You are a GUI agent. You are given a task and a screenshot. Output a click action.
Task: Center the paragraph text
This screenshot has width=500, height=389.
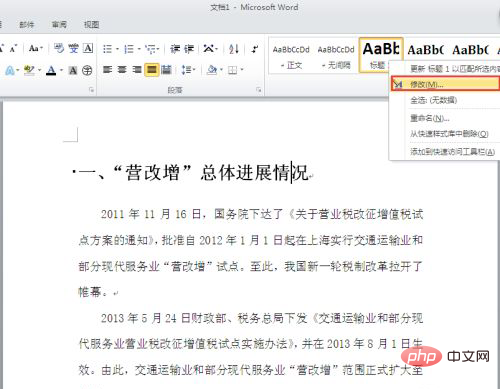coord(122,70)
